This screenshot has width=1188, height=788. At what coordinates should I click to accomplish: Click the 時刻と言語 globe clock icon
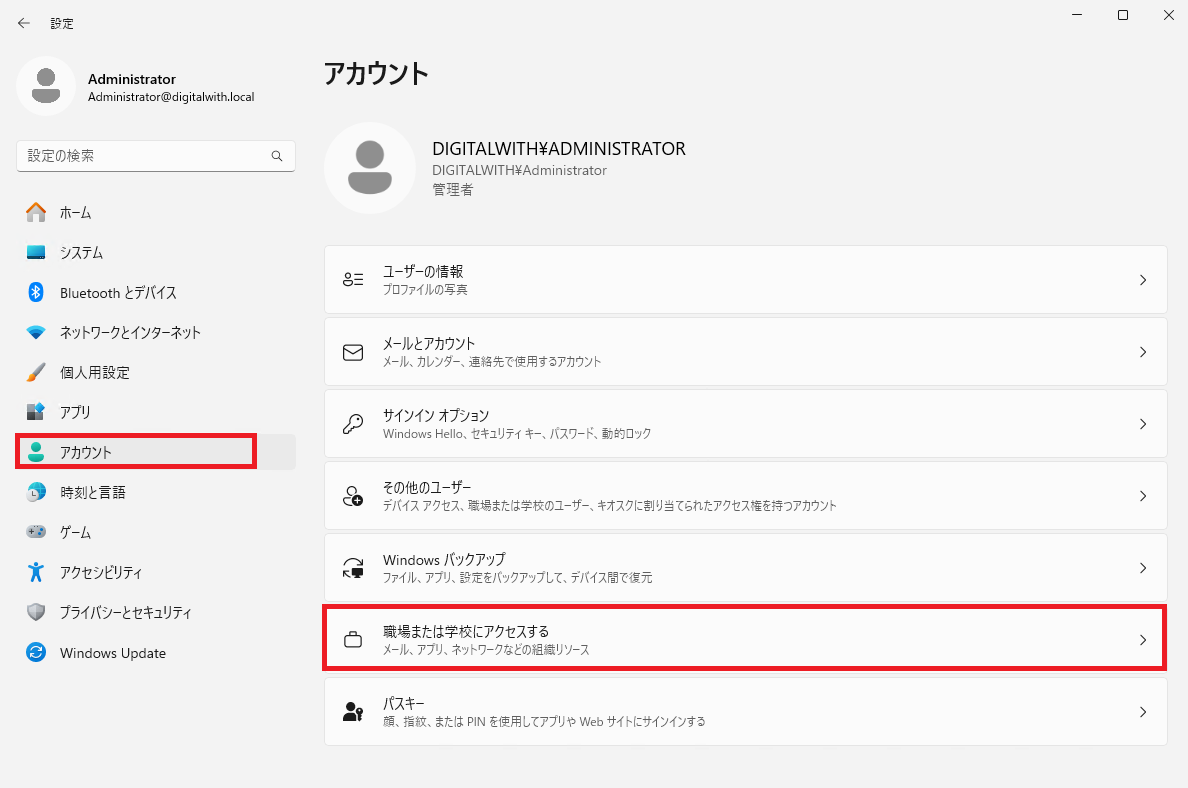36,492
